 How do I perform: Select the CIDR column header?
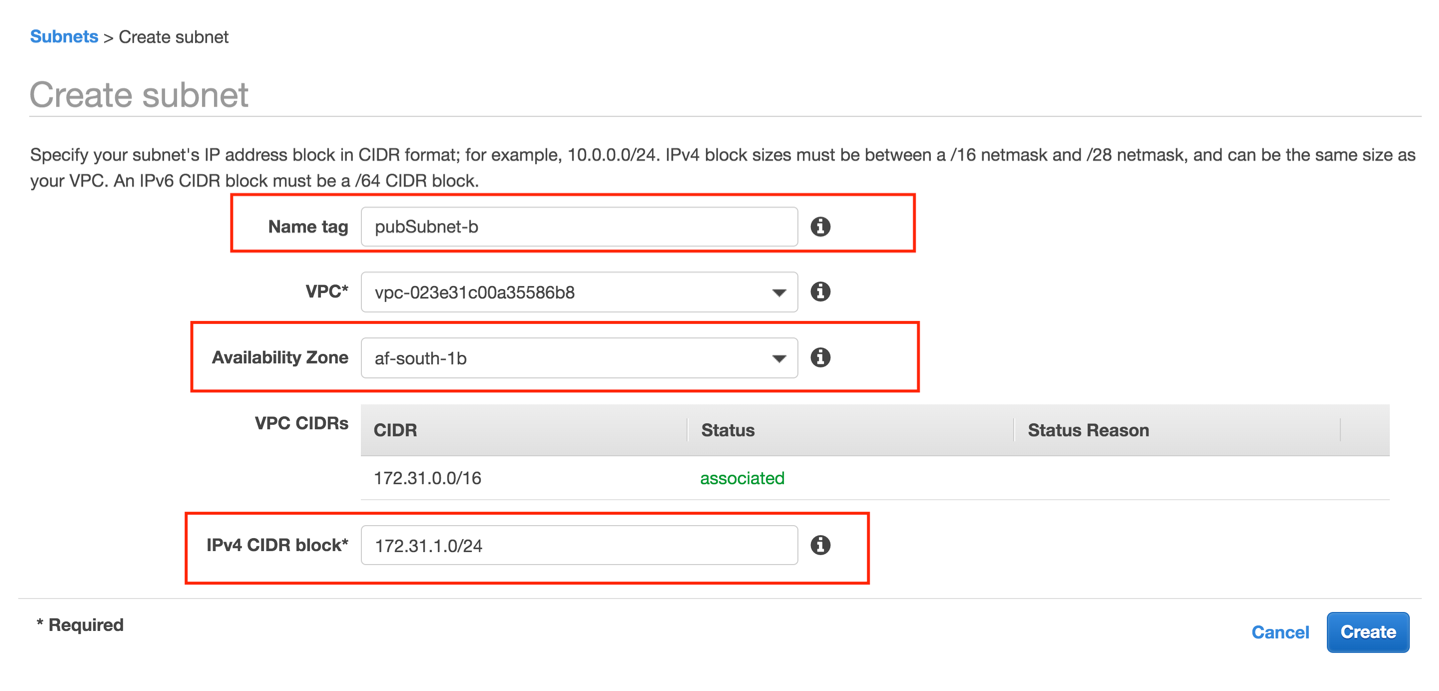pyautogui.click(x=396, y=430)
